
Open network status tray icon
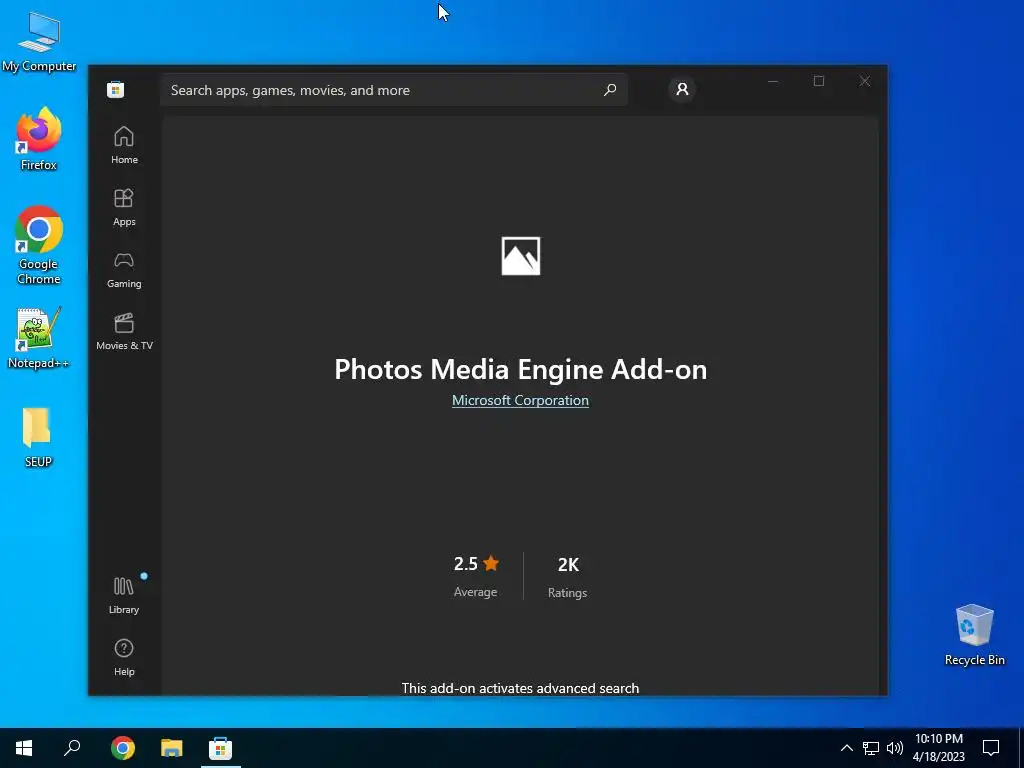(x=871, y=748)
